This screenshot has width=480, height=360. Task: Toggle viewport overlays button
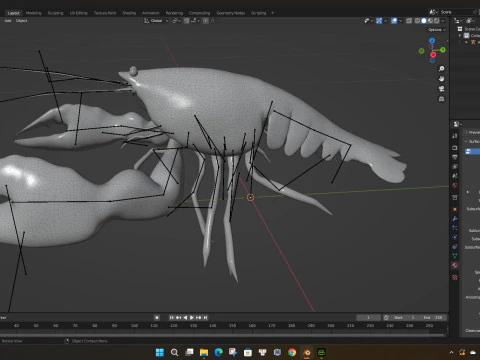(394, 21)
